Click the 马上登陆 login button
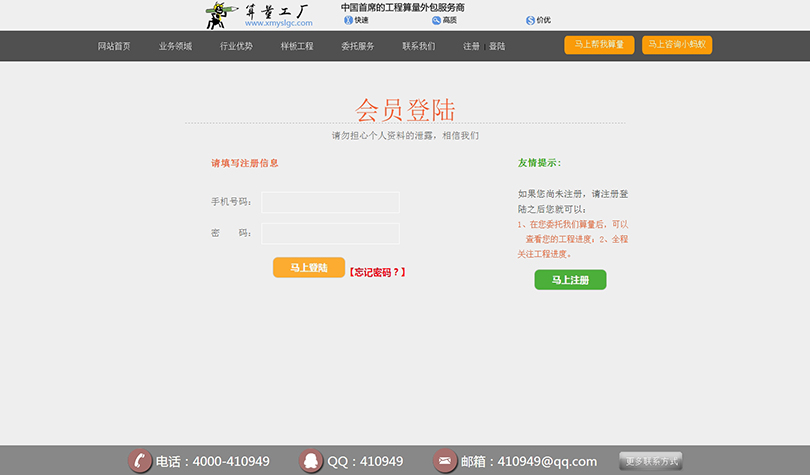The image size is (810, 475). (309, 268)
